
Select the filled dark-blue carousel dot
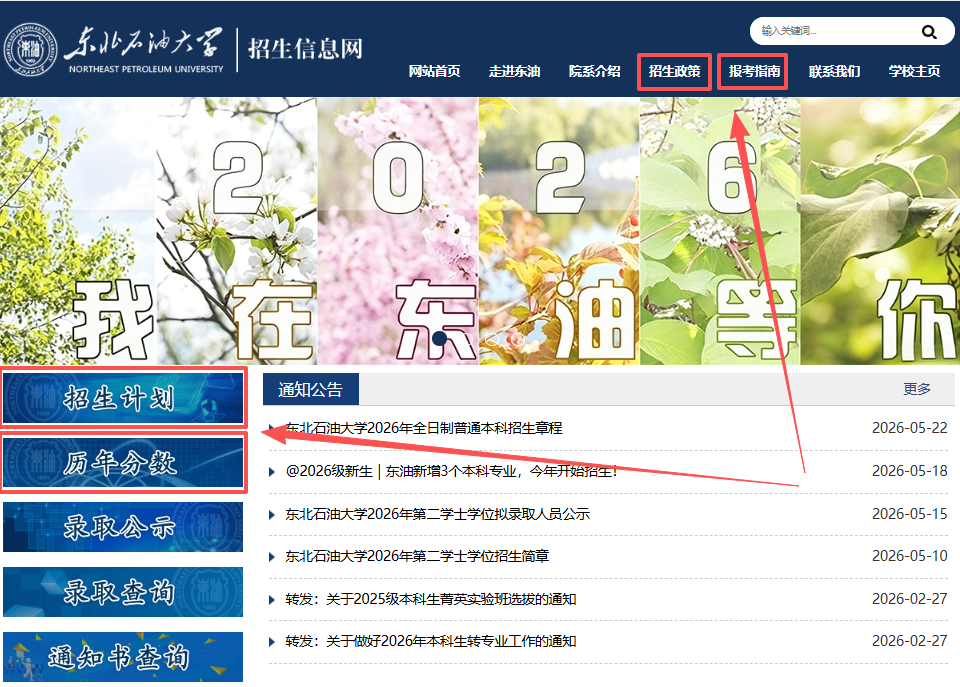pos(439,338)
